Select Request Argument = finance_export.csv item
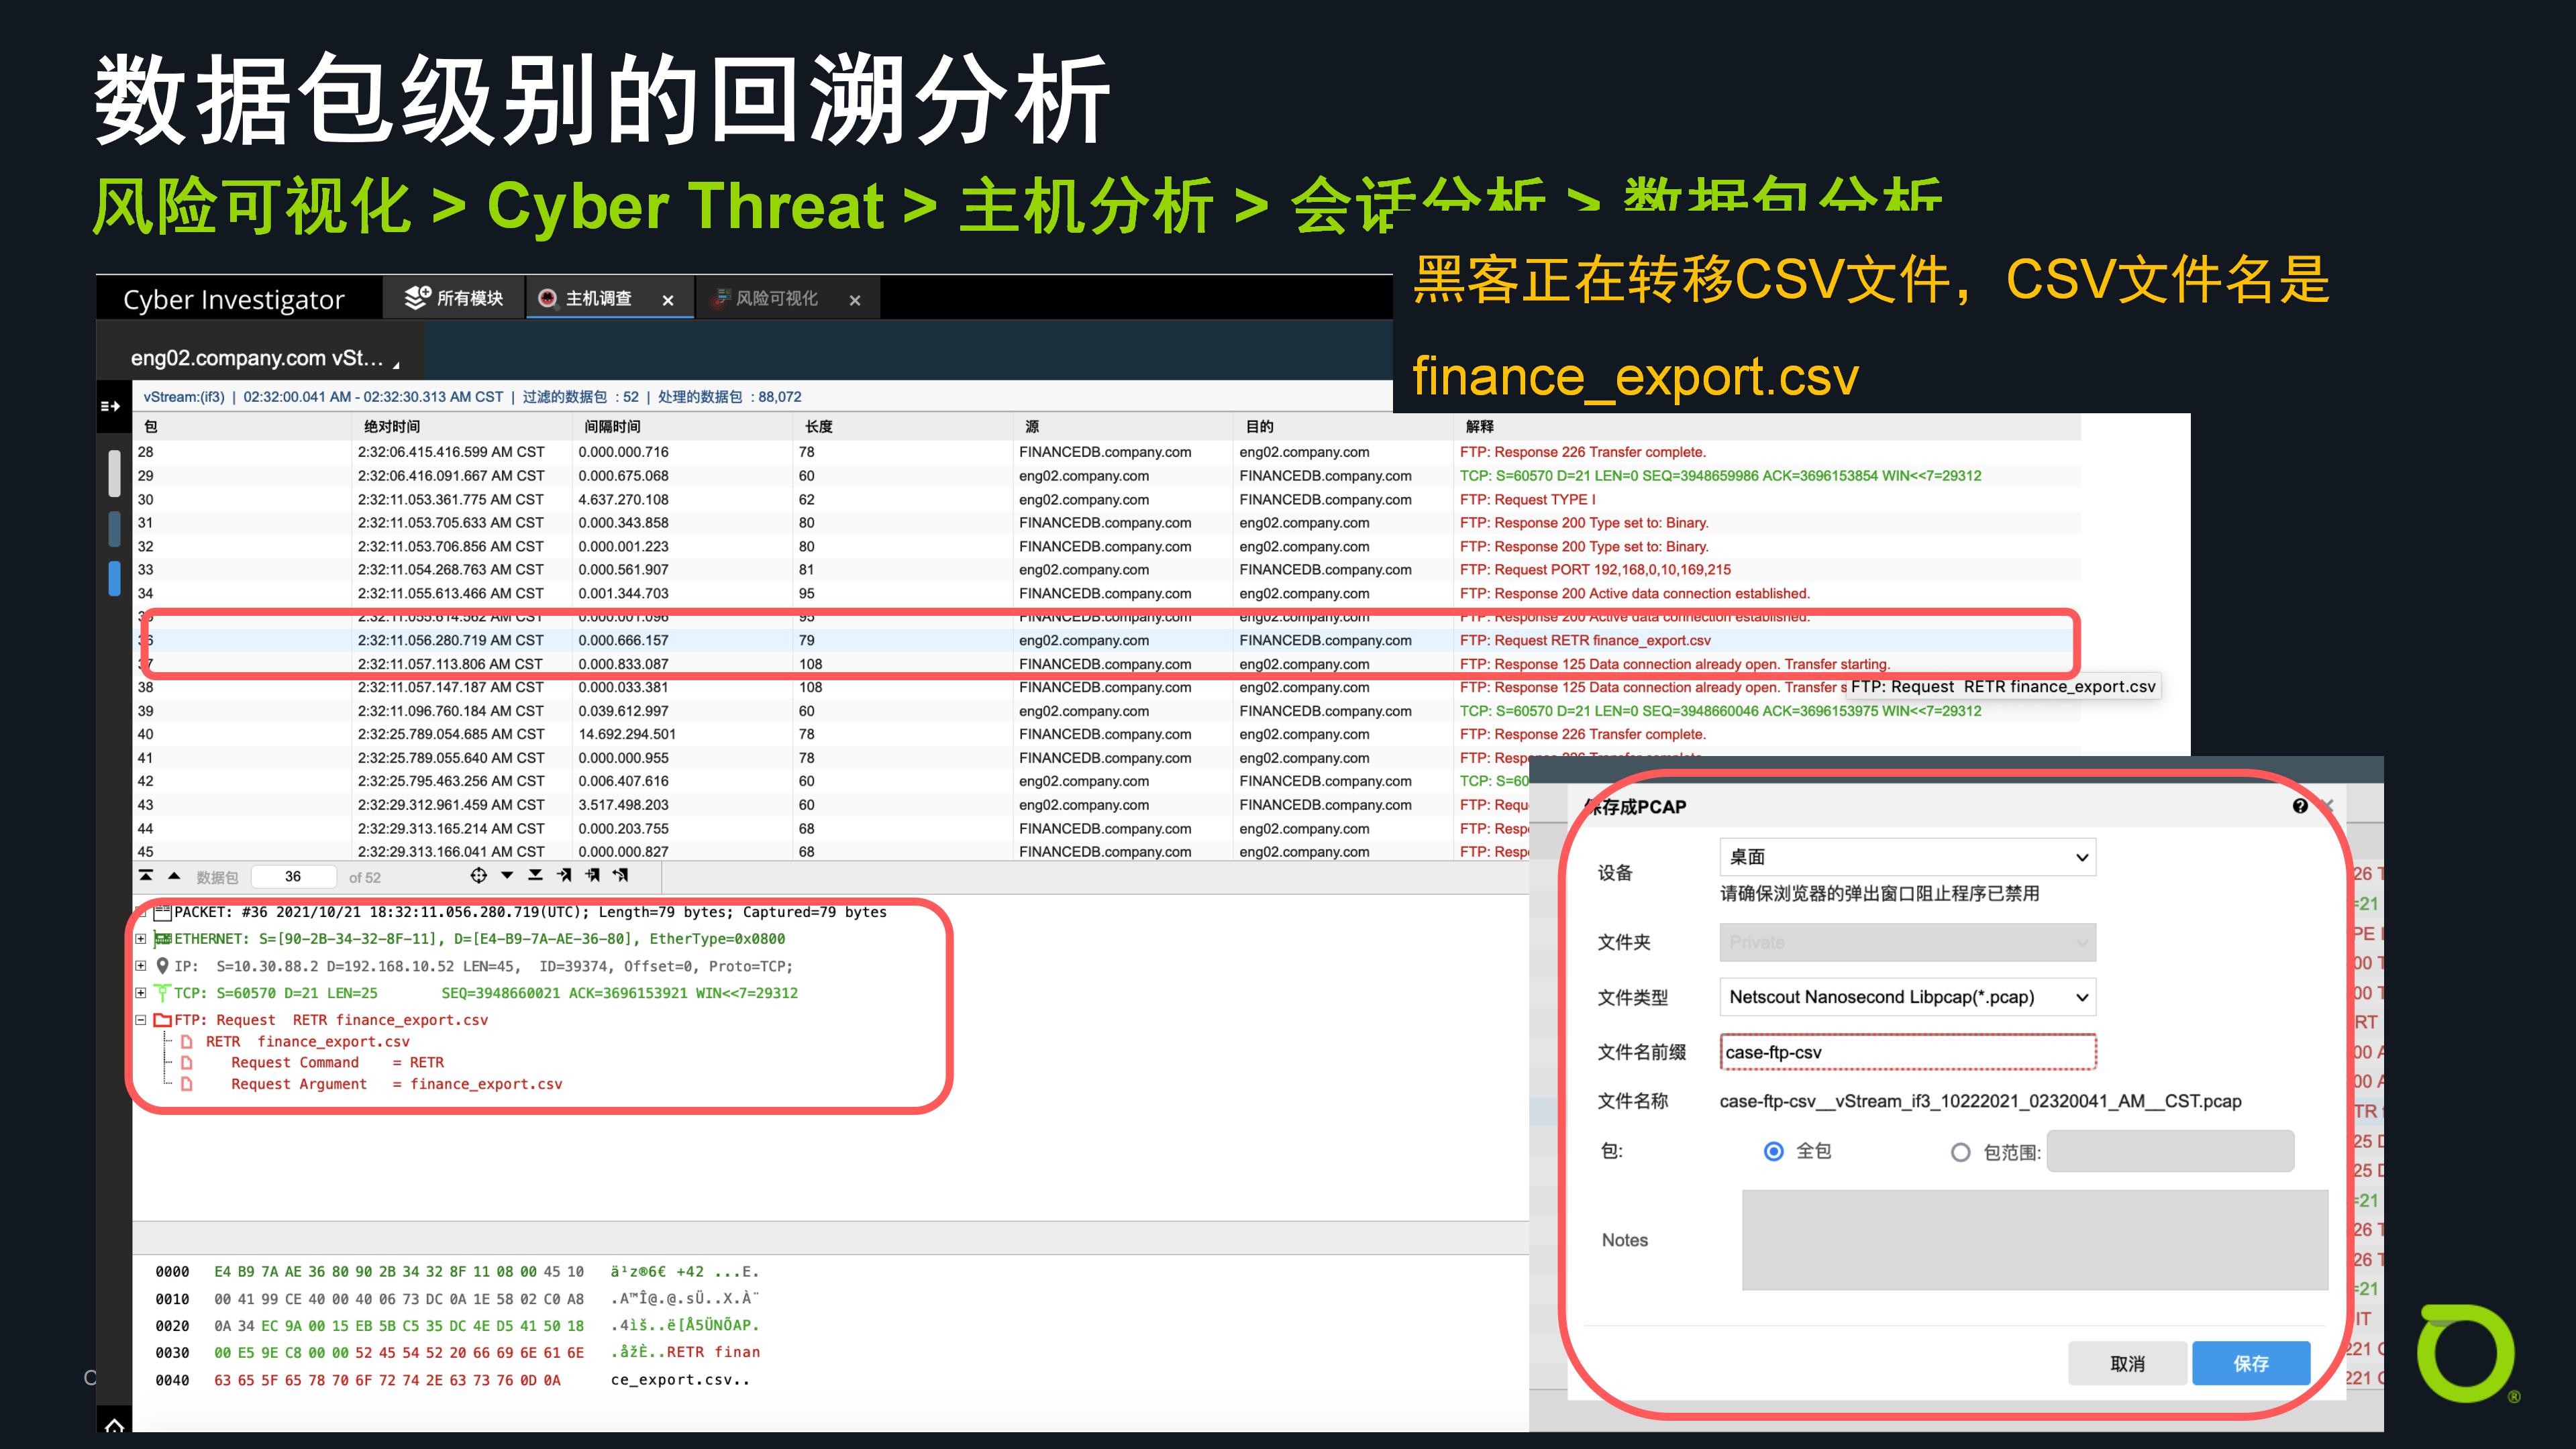The width and height of the screenshot is (2576, 1449). [396, 1084]
